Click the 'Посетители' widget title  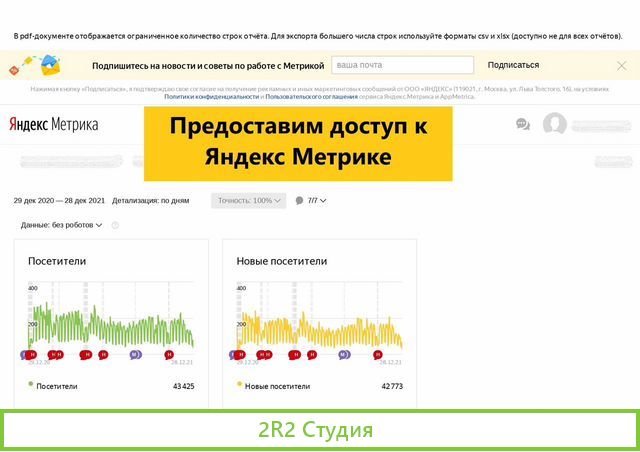57,261
